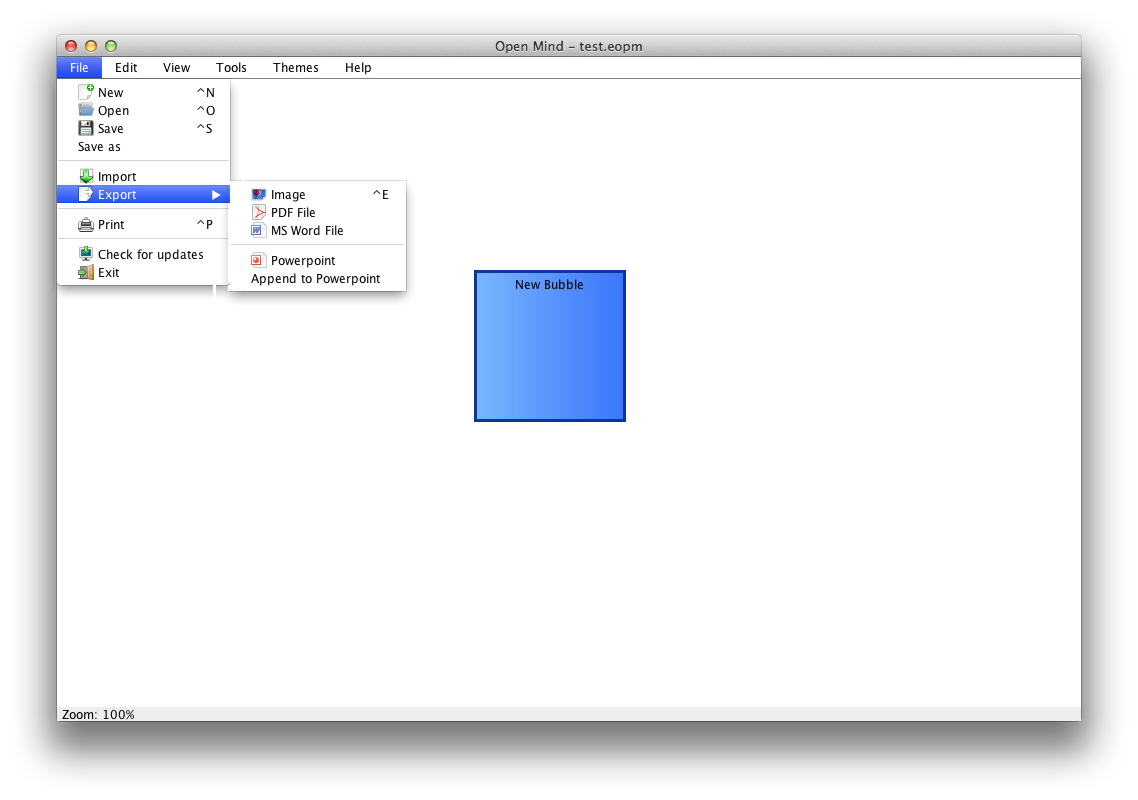Click the Save floppy disk icon
Image resolution: width=1138 pixels, height=800 pixels.
point(86,128)
